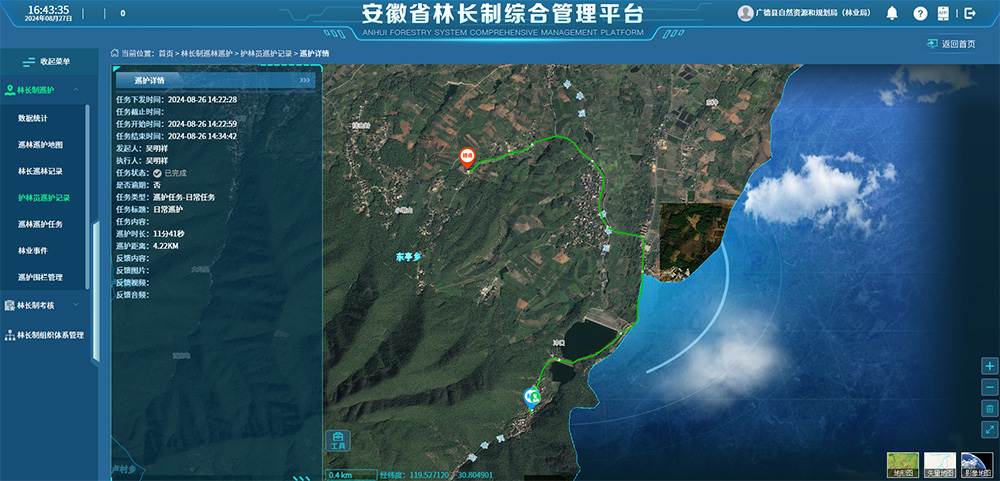This screenshot has width=1000, height=481.
Task: Click the red start-point map marker
Action: (466, 157)
